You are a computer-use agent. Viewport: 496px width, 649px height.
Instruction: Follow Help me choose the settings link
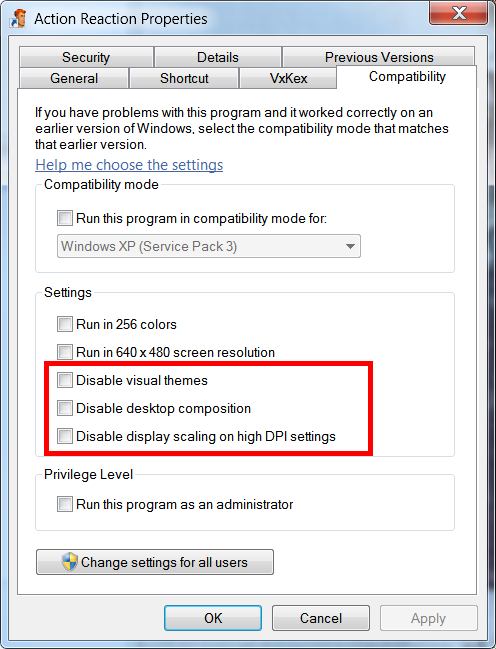pos(129,165)
